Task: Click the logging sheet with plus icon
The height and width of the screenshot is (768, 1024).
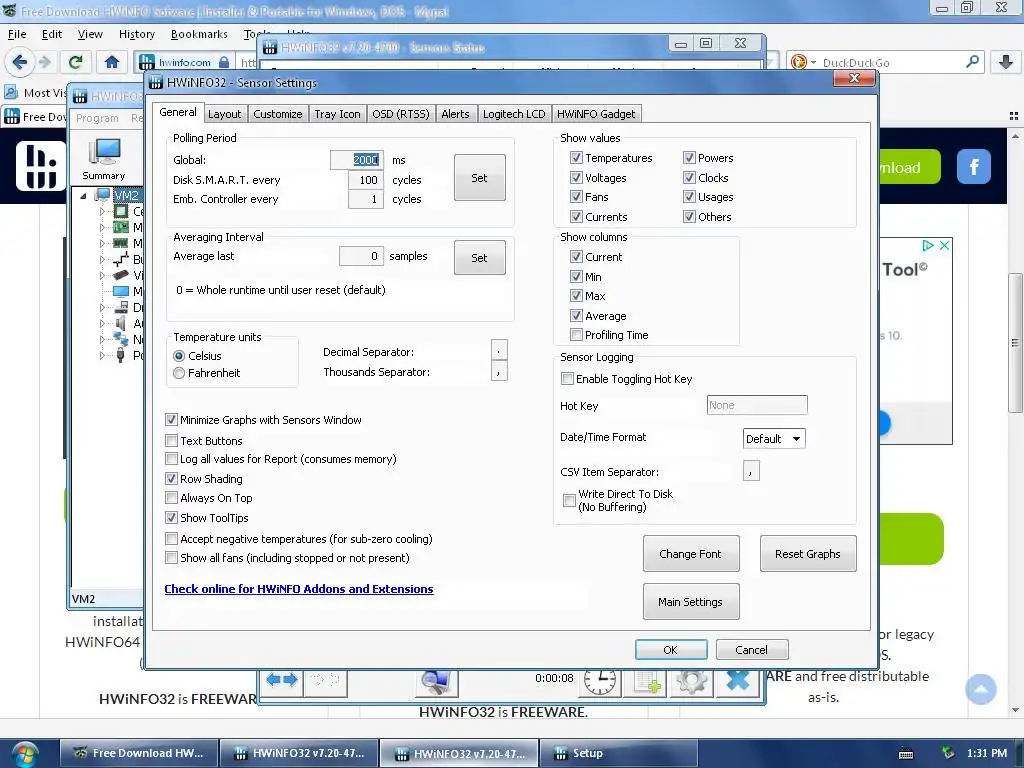Action: 647,682
